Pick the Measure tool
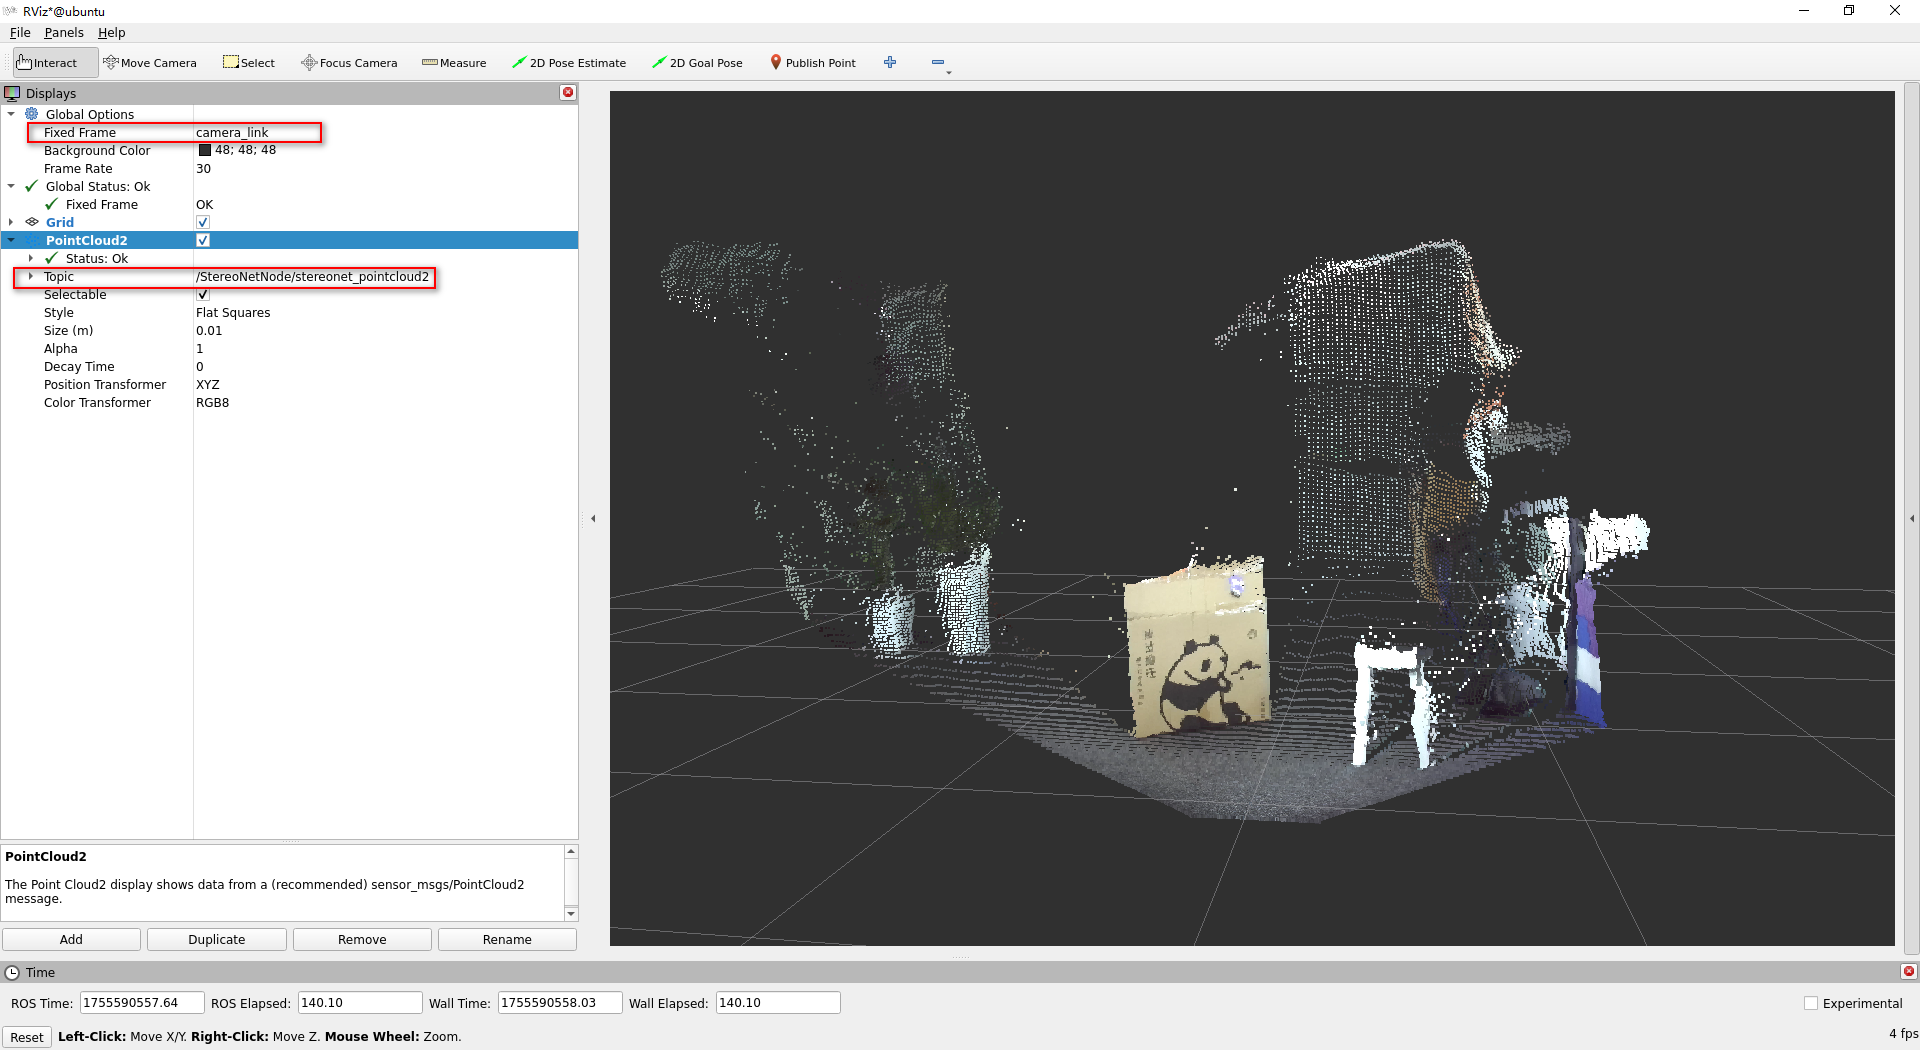 point(454,63)
